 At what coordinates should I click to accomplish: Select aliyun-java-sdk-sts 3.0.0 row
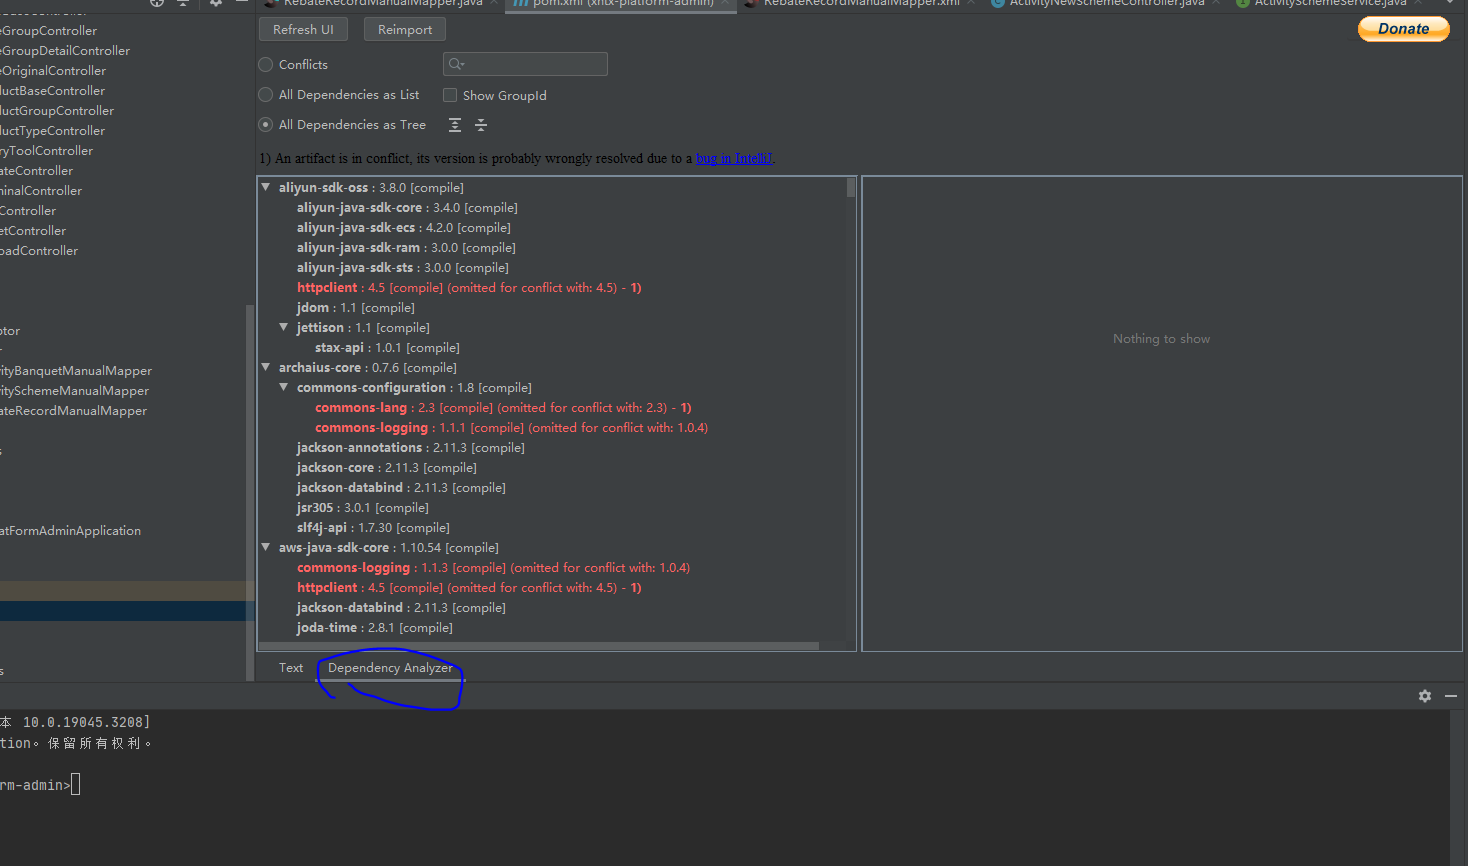coord(403,267)
